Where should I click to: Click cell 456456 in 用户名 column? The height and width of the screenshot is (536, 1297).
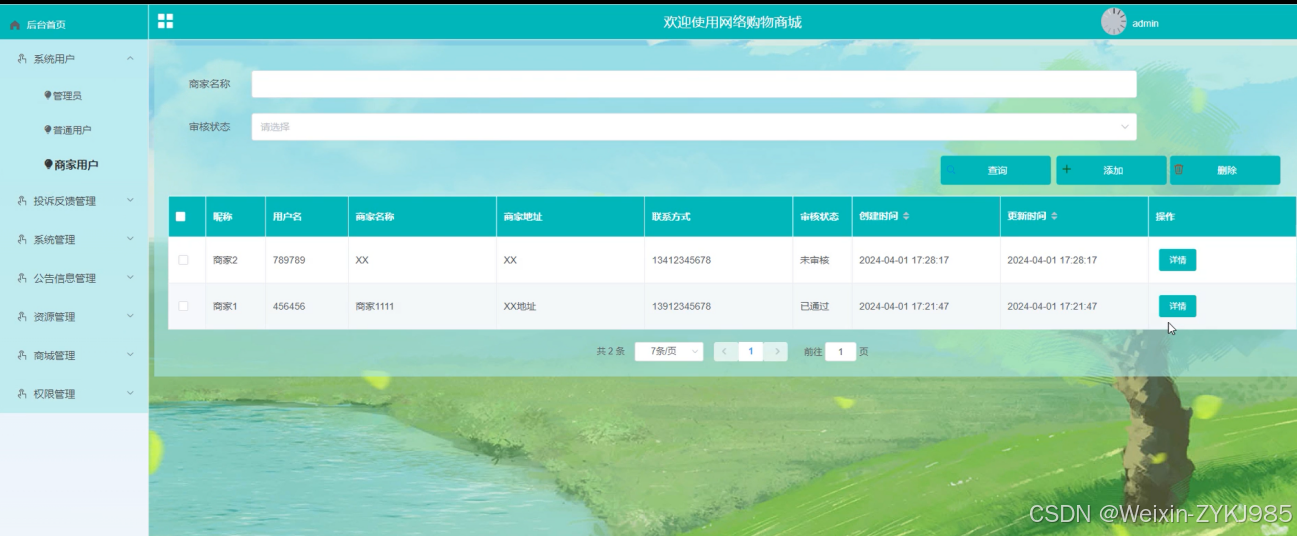[x=289, y=306]
